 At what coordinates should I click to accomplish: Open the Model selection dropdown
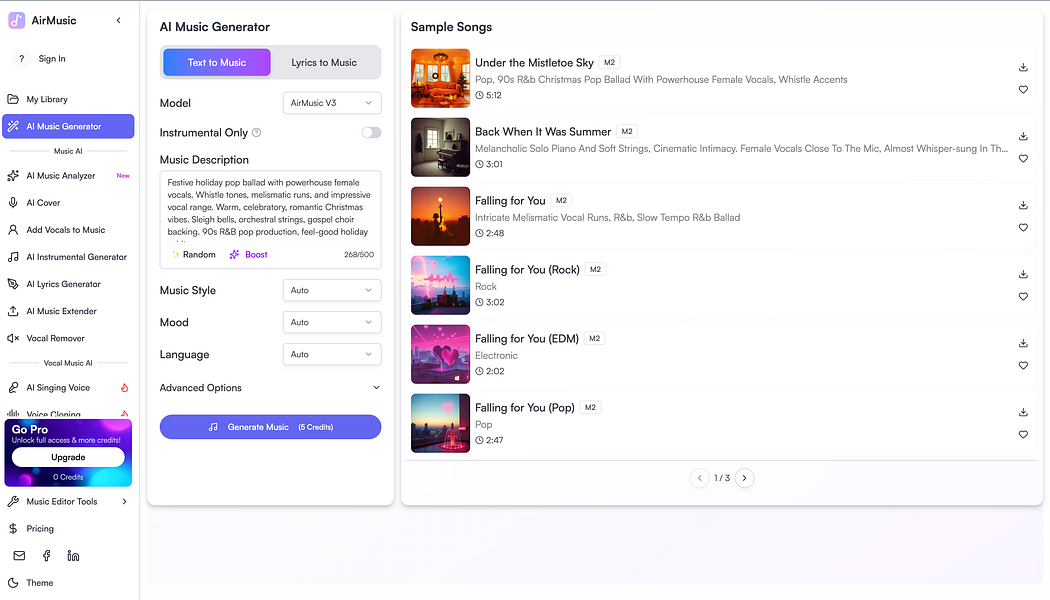pos(331,102)
